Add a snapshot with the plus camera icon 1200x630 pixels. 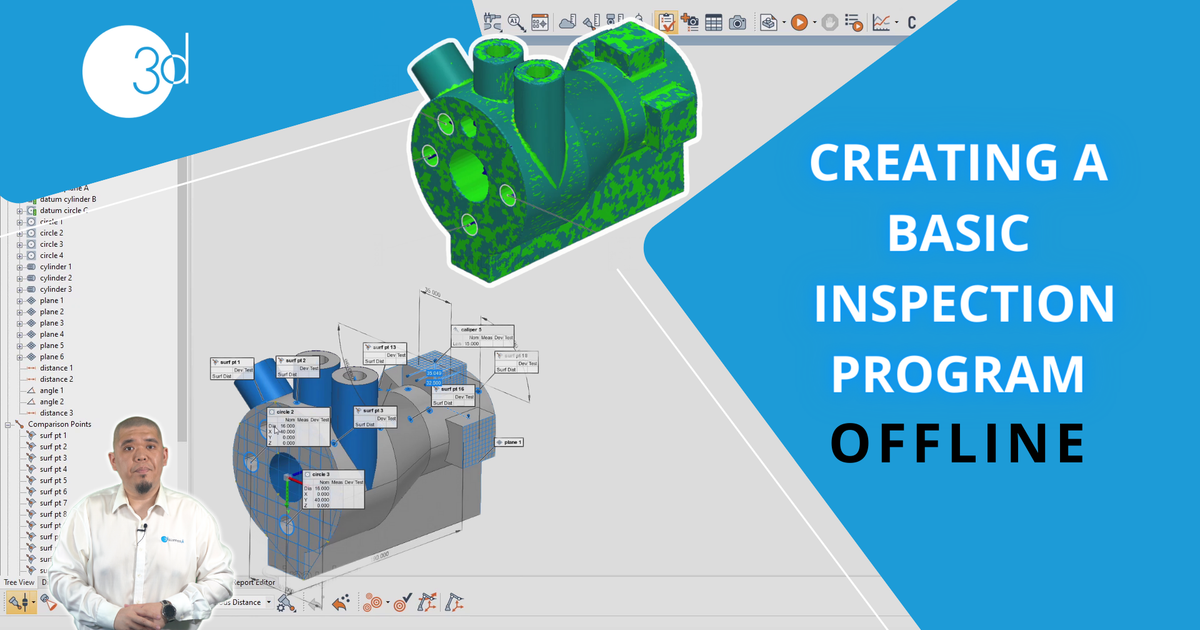click(x=690, y=21)
